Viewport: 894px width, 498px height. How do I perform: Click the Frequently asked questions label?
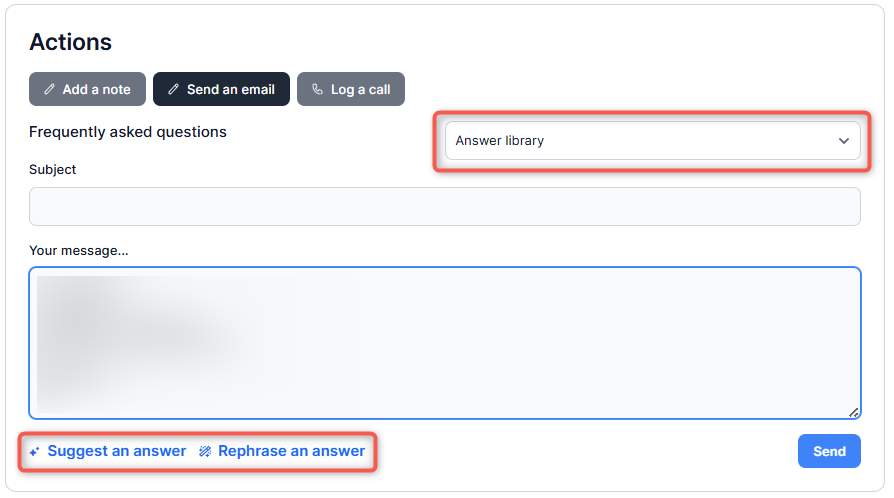coord(128,132)
